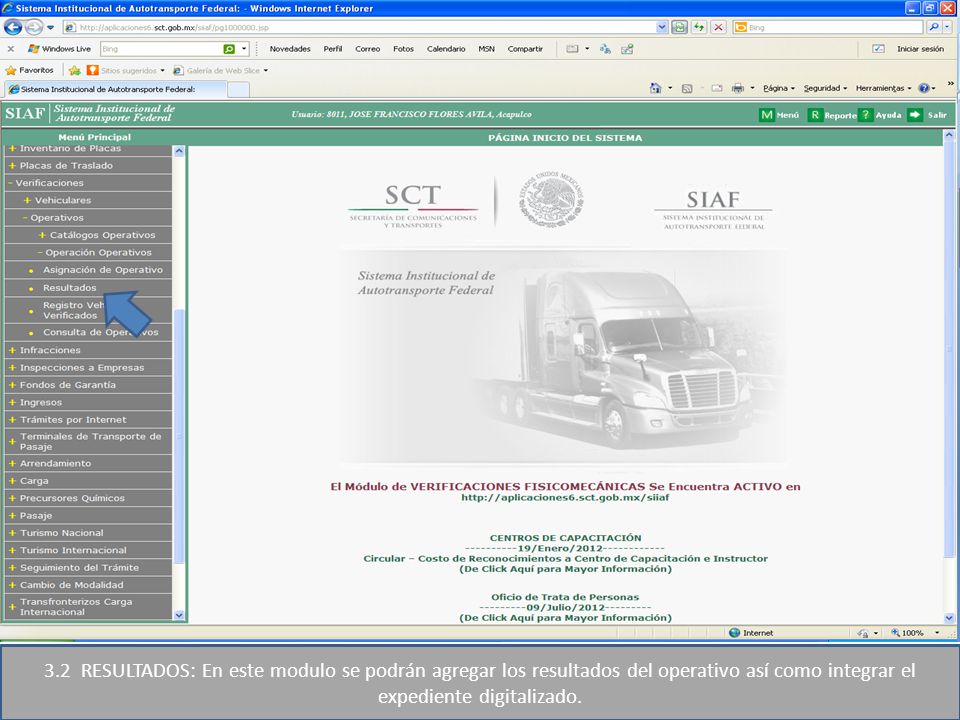Viewport: 960px width, 720px height.
Task: Click the Bing search magnifier icon
Action: point(933,27)
